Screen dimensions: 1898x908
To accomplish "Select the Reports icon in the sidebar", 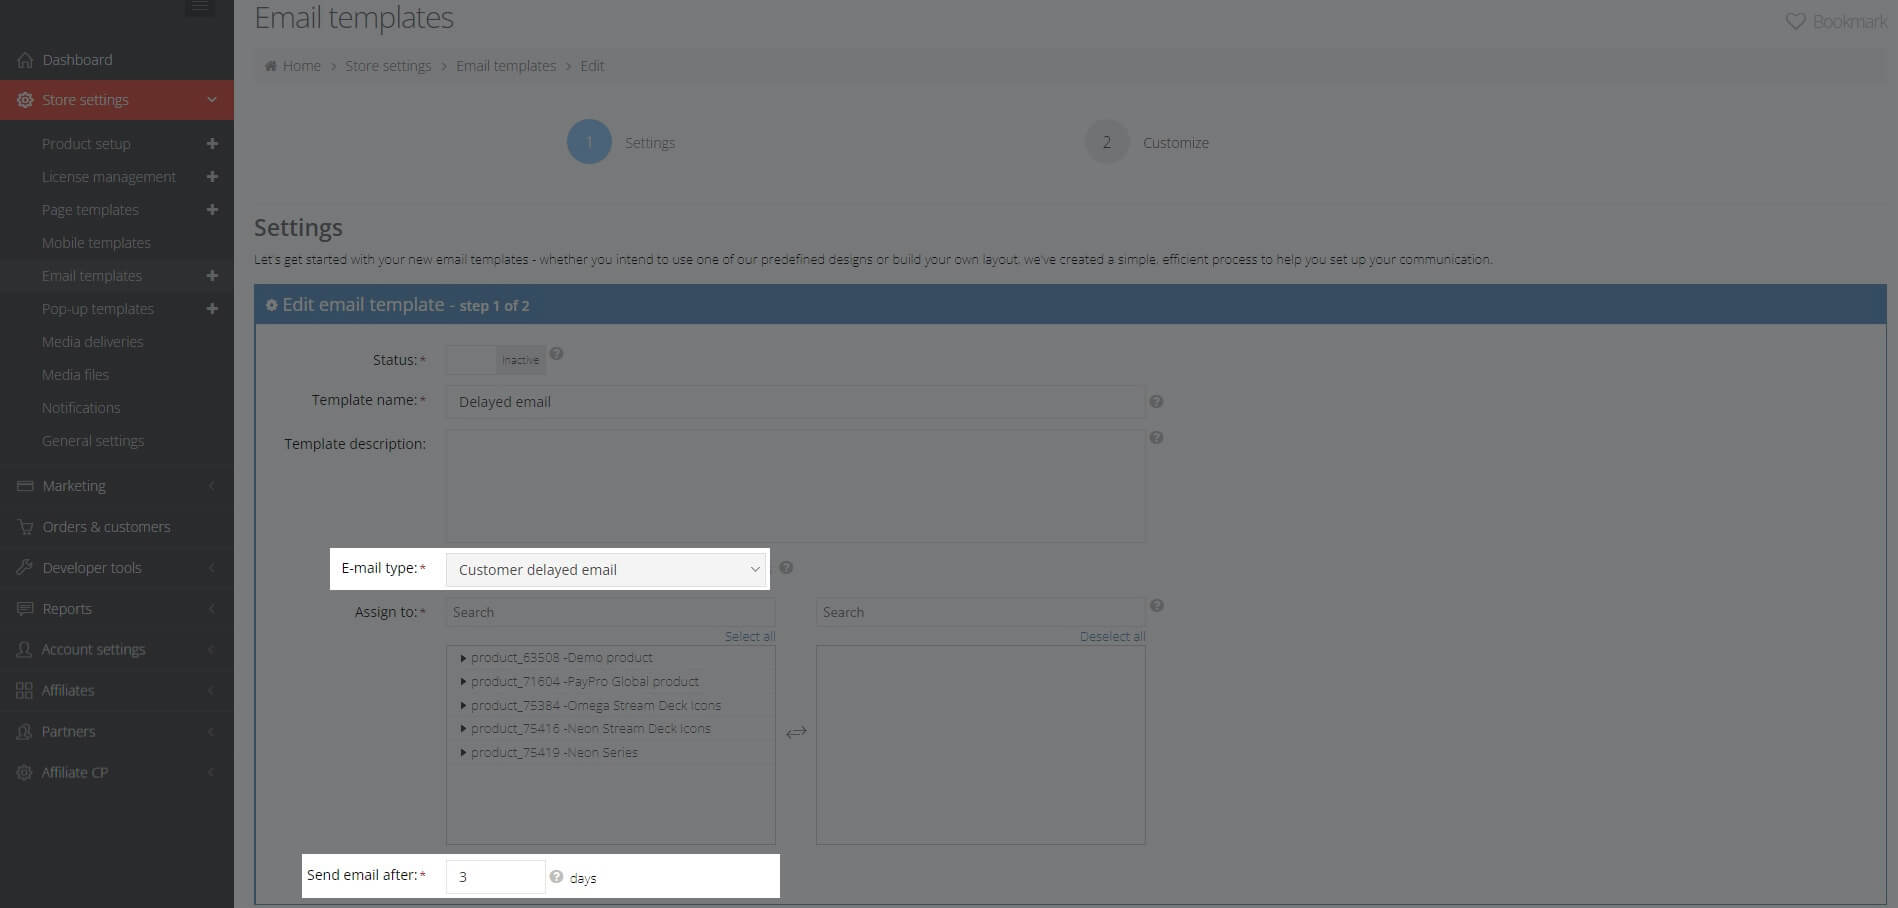I will tap(24, 608).
